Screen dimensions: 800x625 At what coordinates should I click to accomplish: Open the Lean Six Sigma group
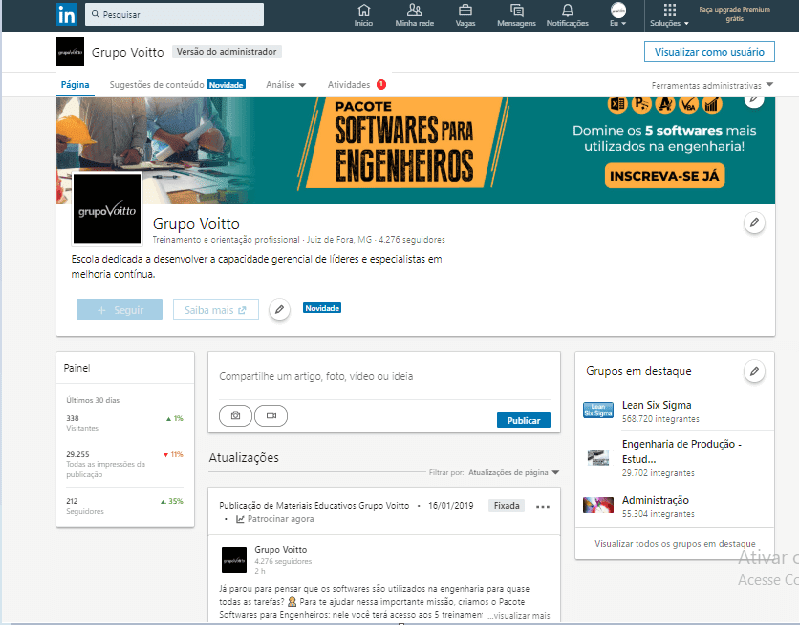656,405
